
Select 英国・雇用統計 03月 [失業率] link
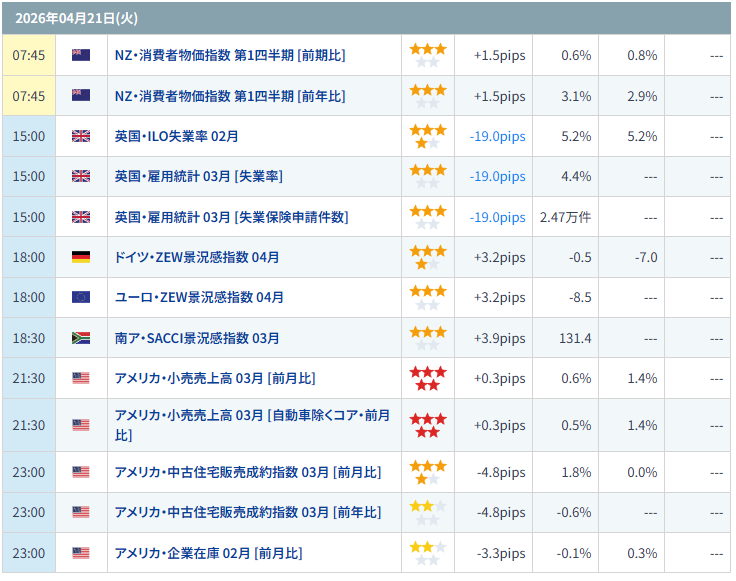198,176
